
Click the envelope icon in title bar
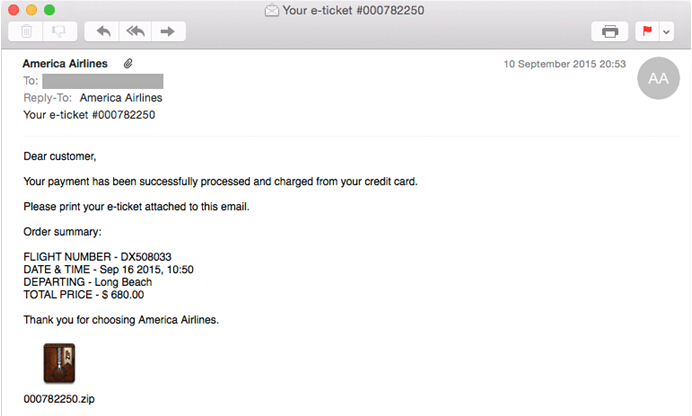[x=272, y=10]
